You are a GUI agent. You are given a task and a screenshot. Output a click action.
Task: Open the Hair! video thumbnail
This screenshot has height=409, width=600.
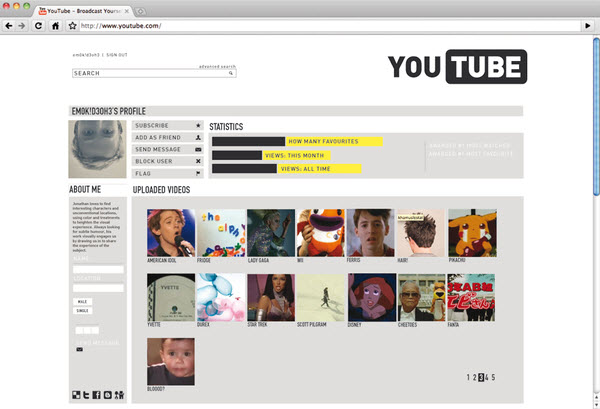click(421, 233)
